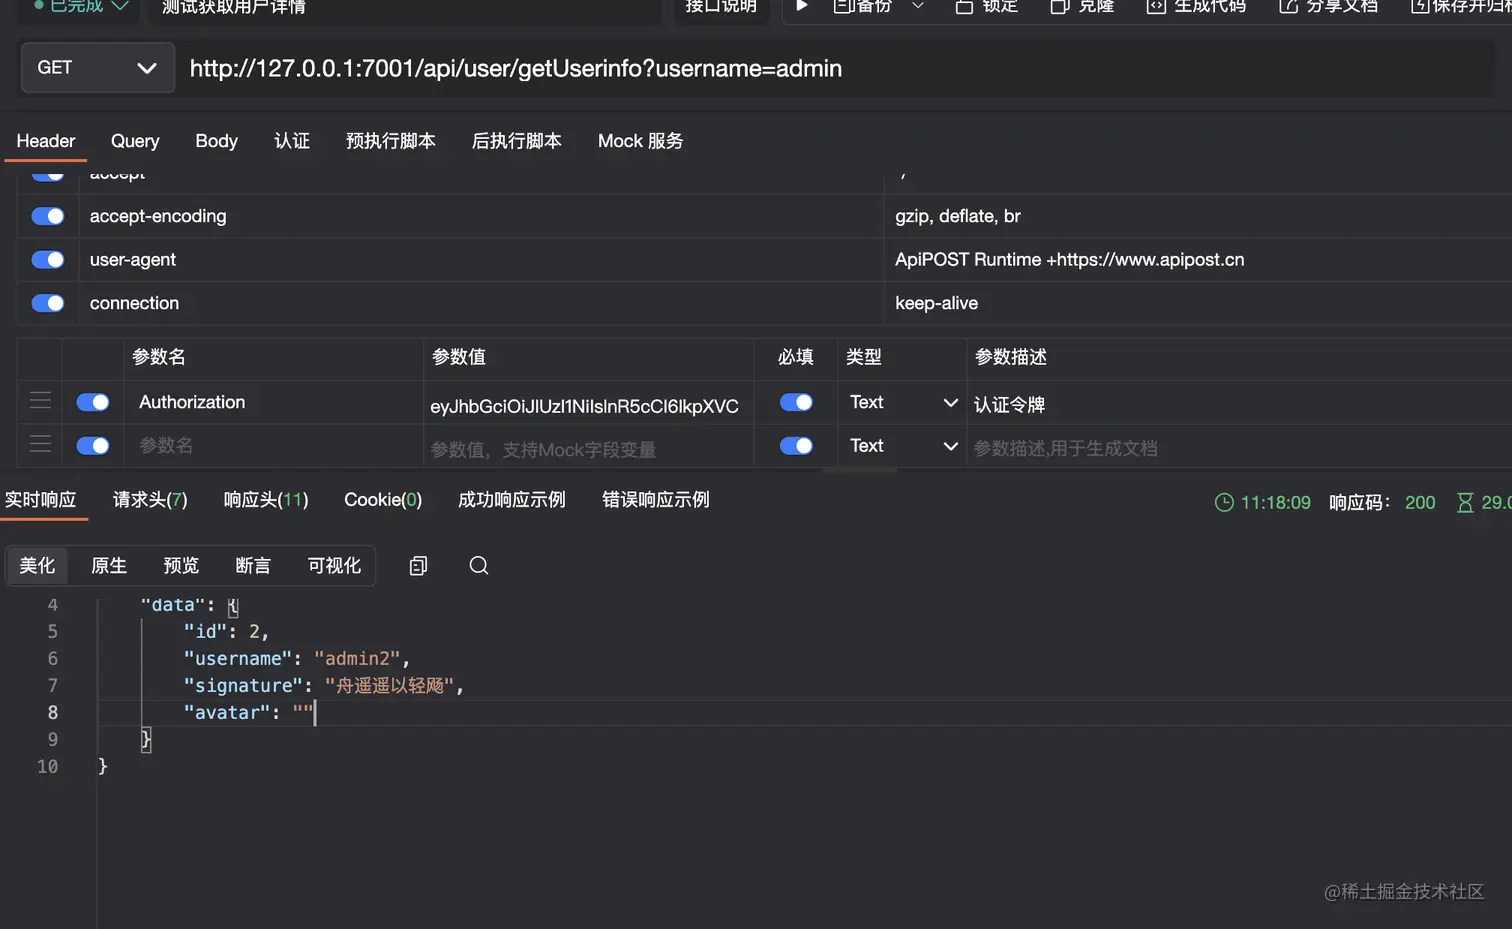Open the 备份 dropdown arrow
Viewport: 1512px width, 929px height.
918,6
